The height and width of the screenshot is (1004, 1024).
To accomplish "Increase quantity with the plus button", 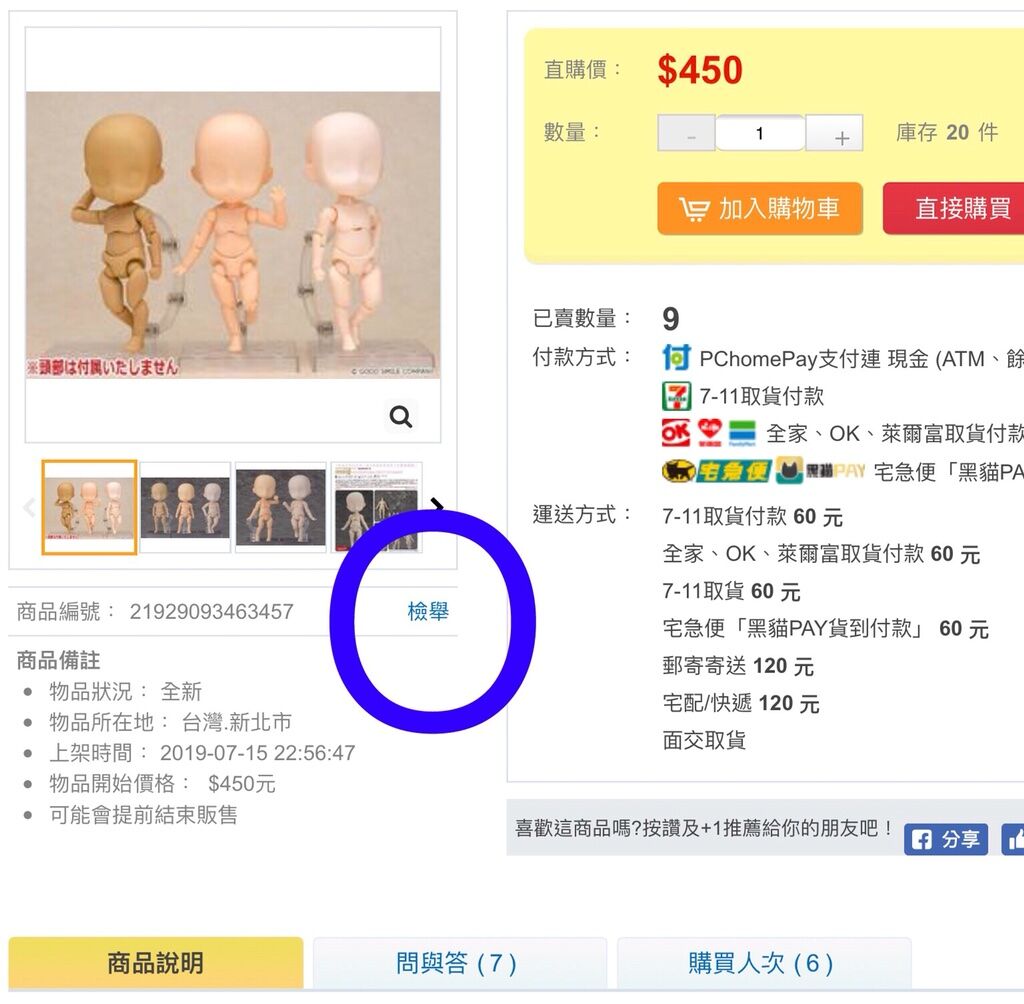I will (x=835, y=133).
